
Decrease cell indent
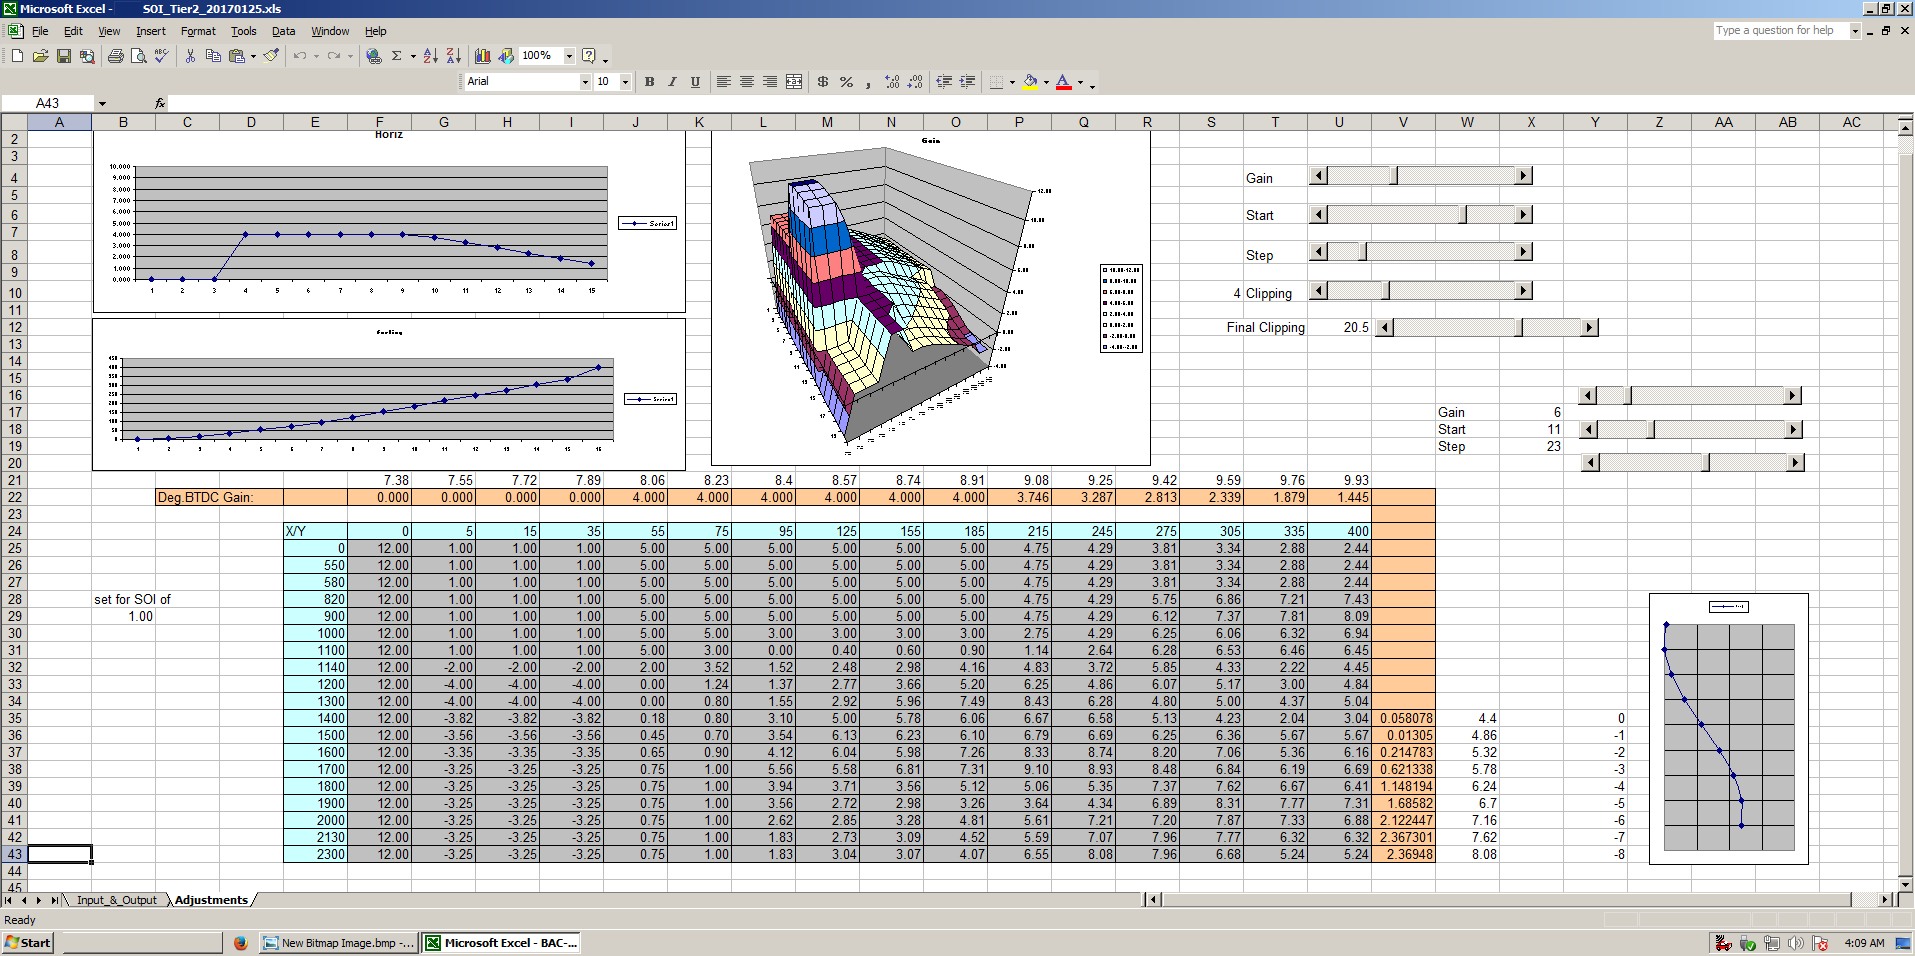pos(944,82)
